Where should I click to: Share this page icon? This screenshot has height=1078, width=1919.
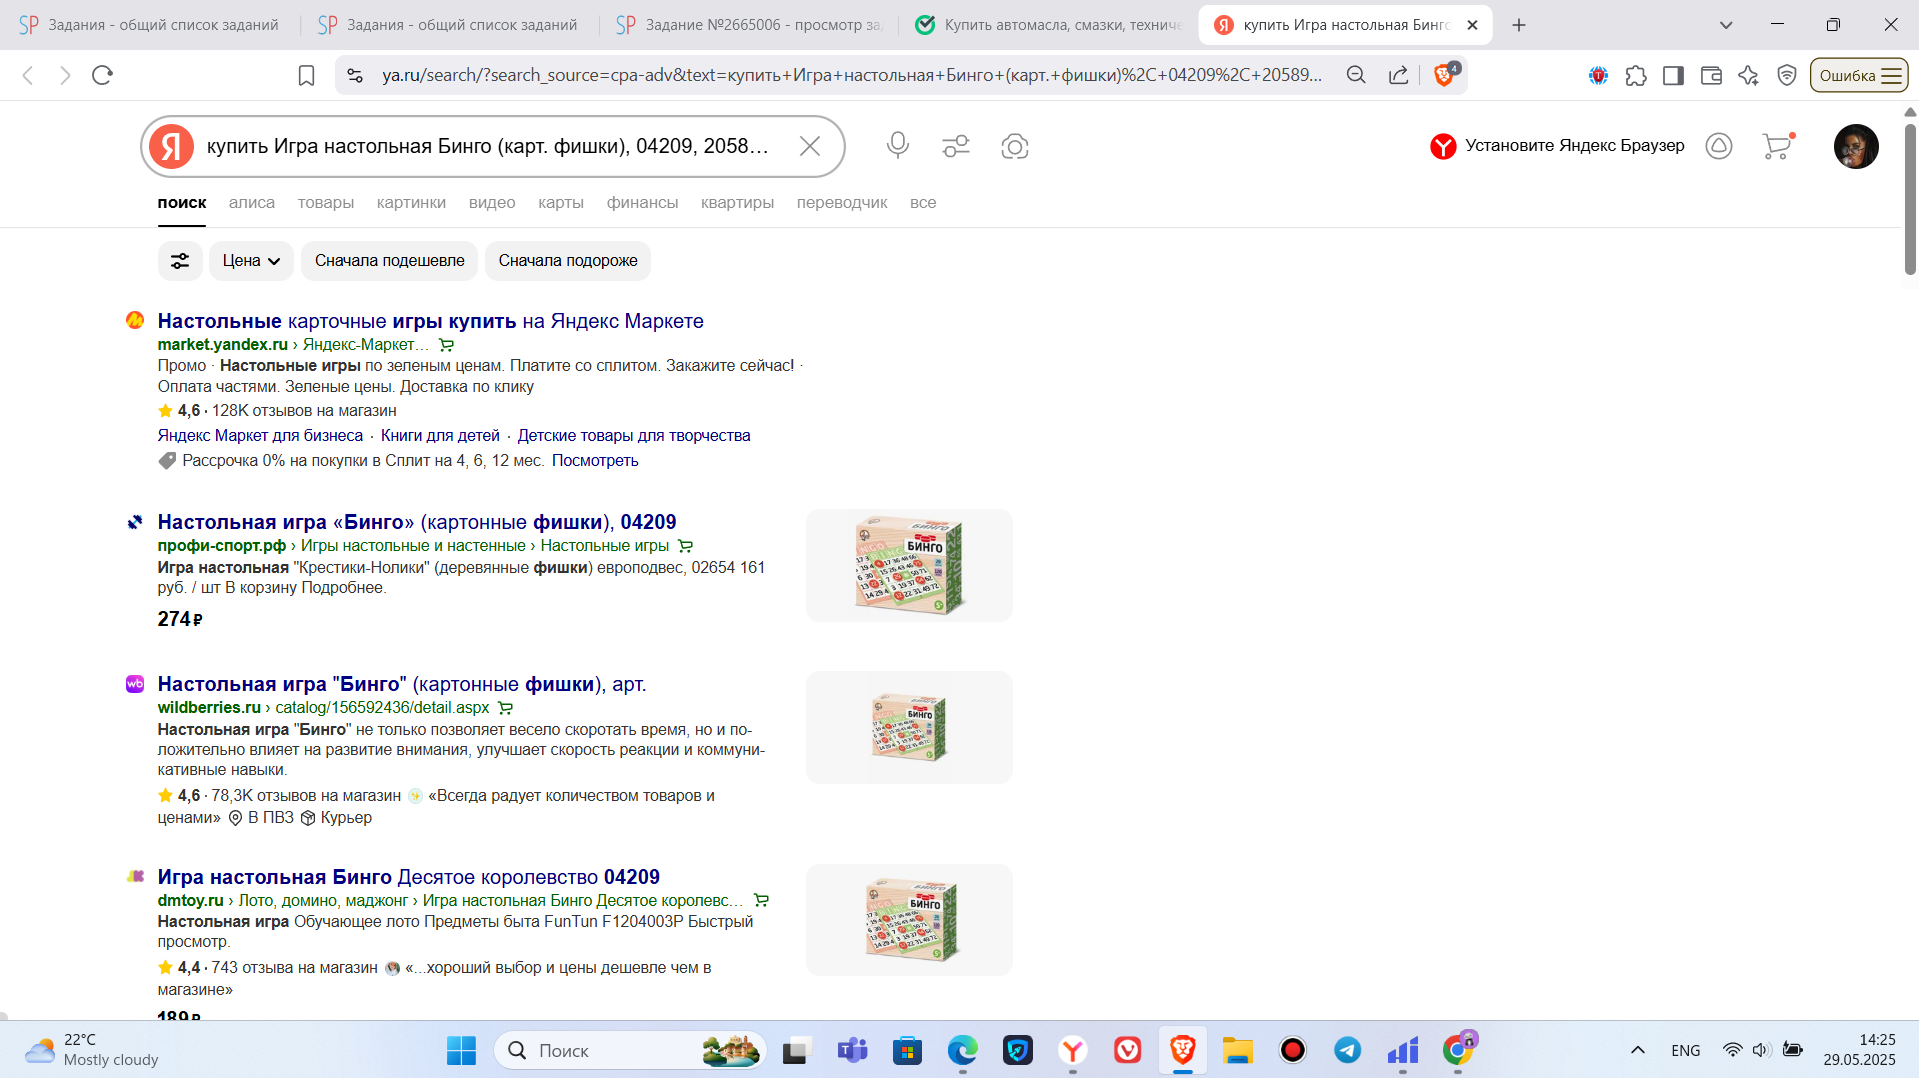(1399, 75)
